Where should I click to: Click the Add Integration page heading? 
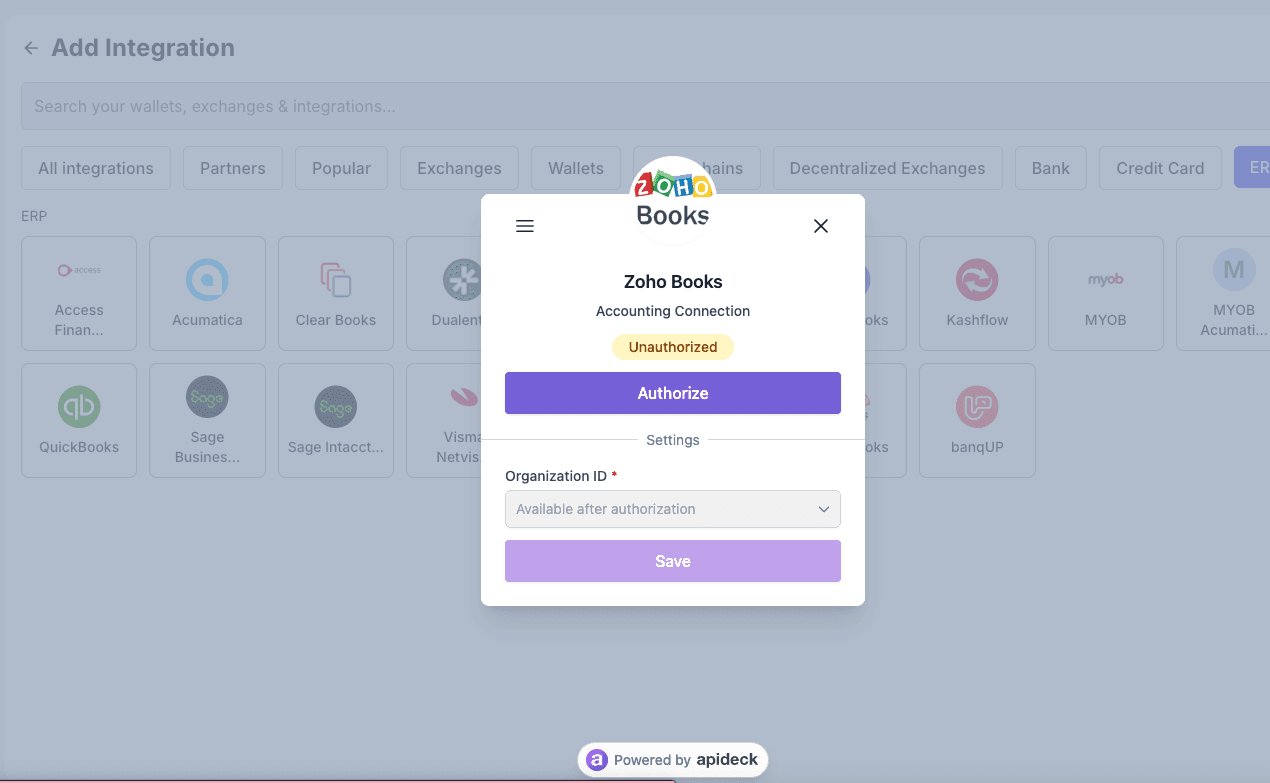point(143,48)
